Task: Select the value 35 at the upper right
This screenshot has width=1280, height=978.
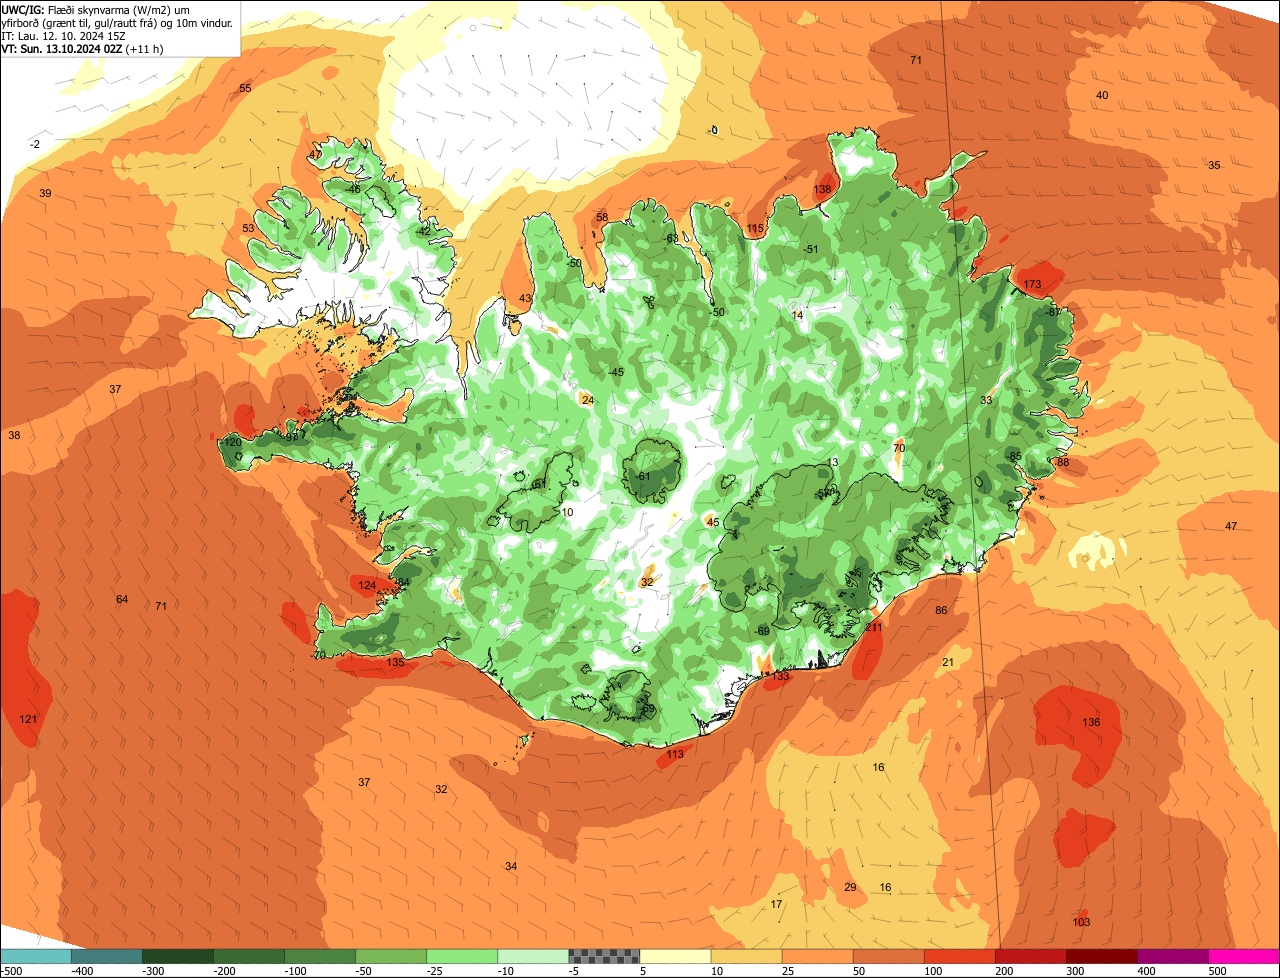Action: click(x=1214, y=165)
